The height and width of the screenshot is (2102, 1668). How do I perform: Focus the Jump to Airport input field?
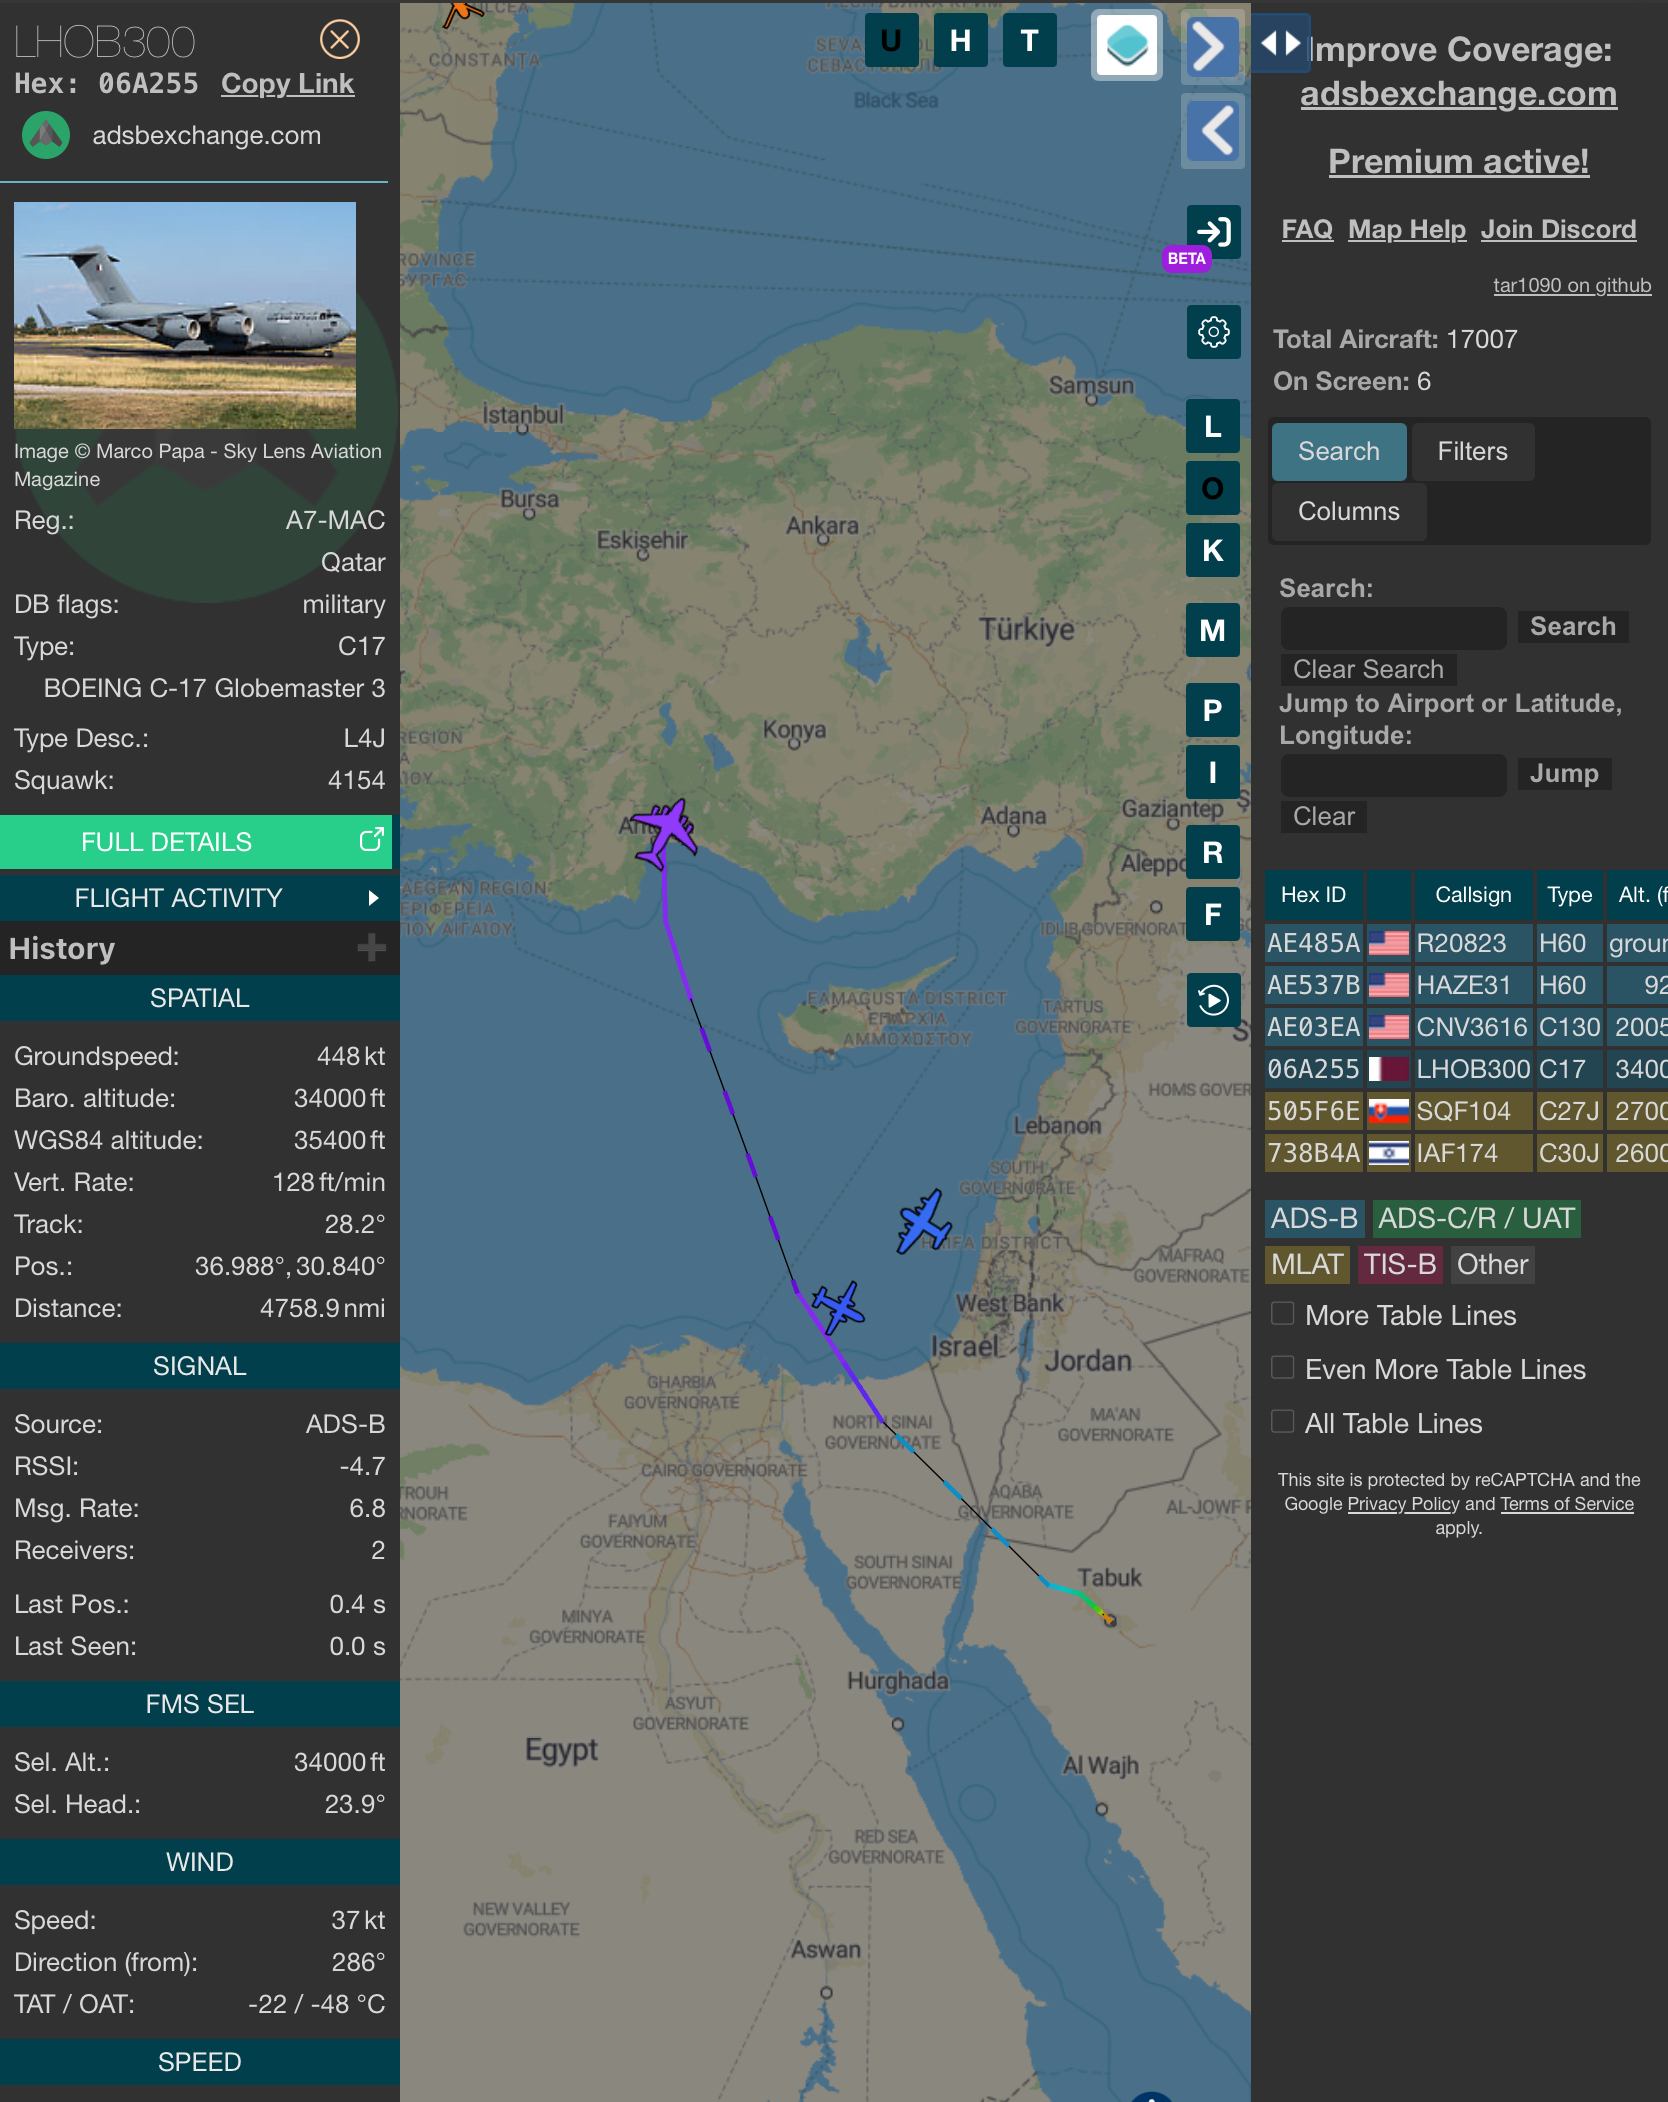point(1393,775)
